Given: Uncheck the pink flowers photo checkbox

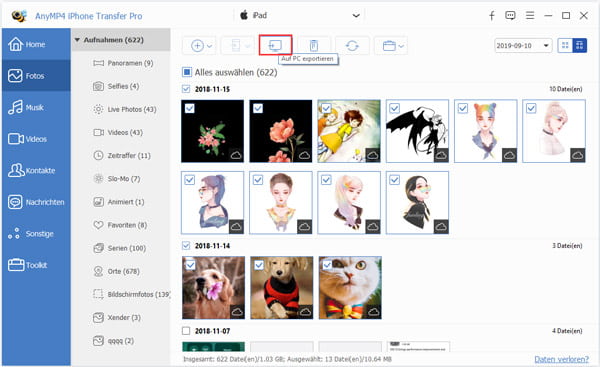Looking at the screenshot, I should tap(189, 108).
